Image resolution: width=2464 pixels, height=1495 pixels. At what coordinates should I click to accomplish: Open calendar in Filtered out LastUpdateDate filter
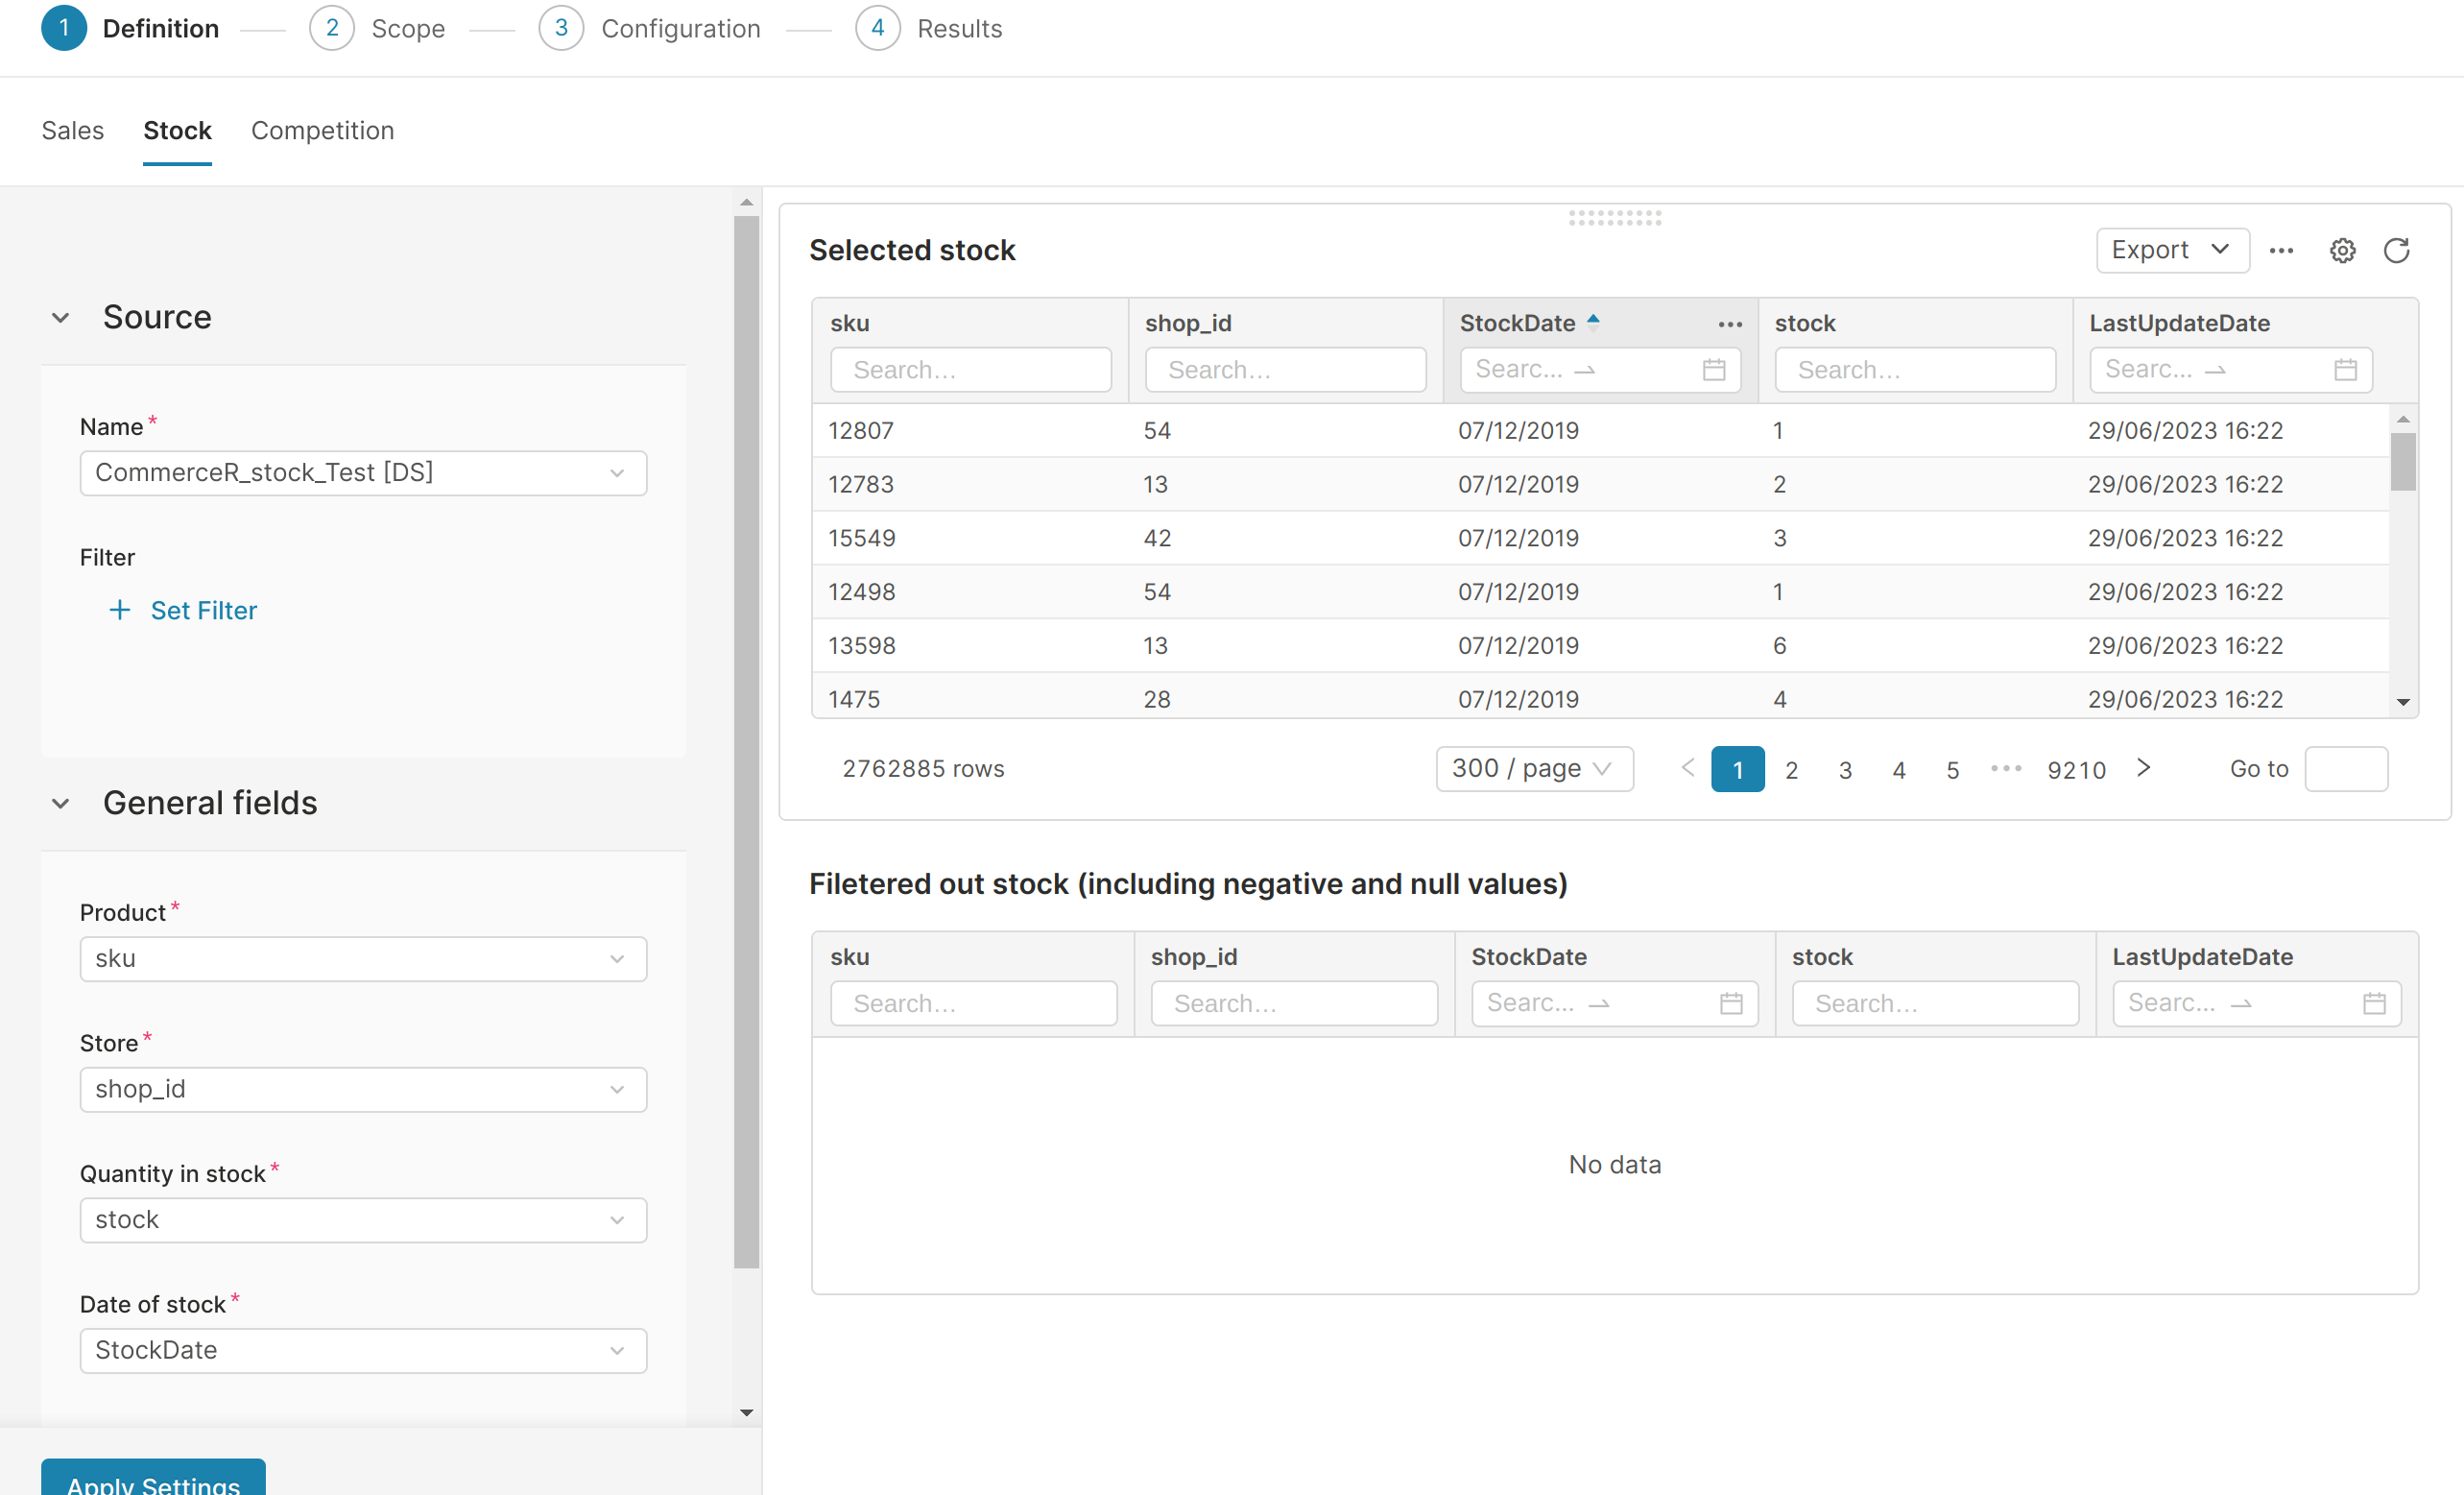click(2374, 1003)
